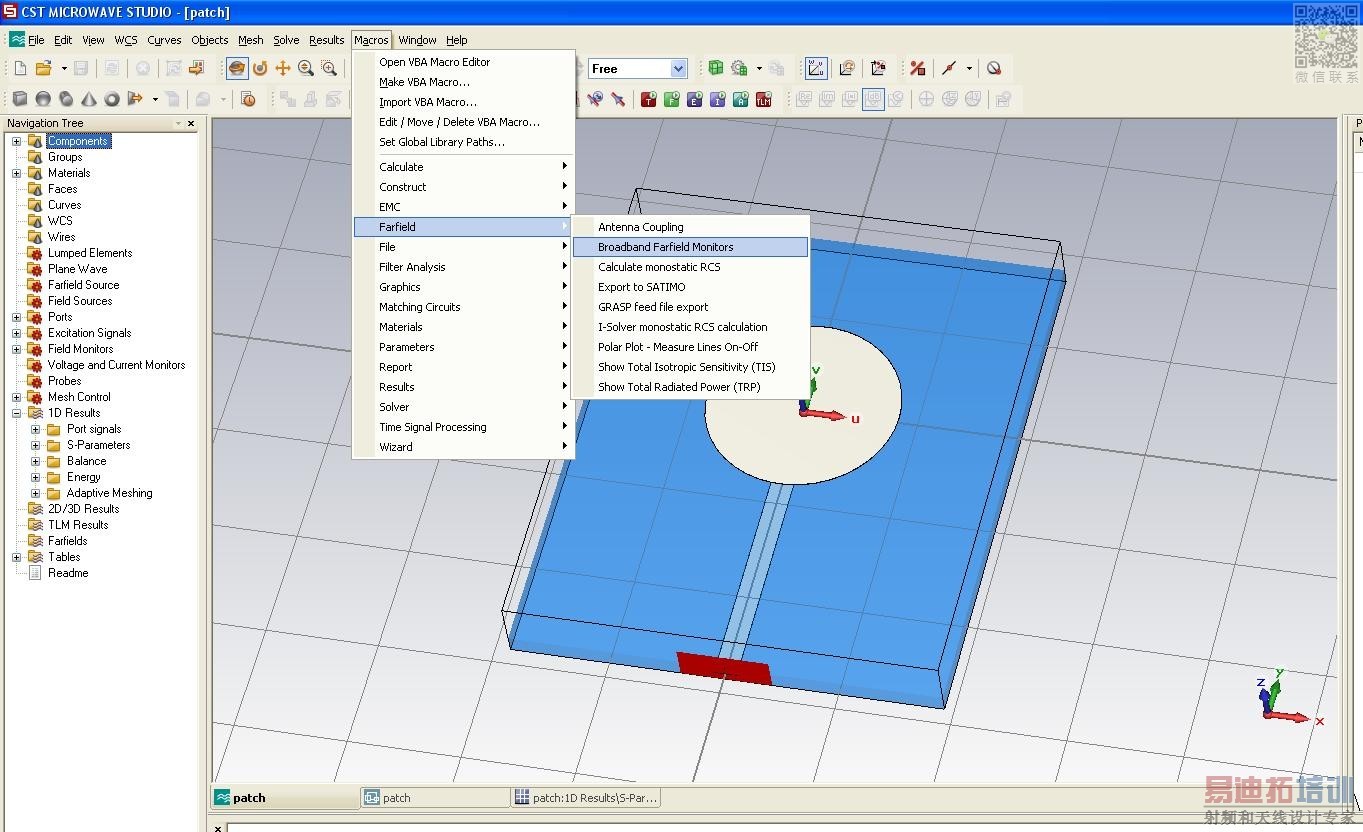Expand the Tables tree node
Screen dimensions: 1363x832
pyautogui.click(x=16, y=557)
